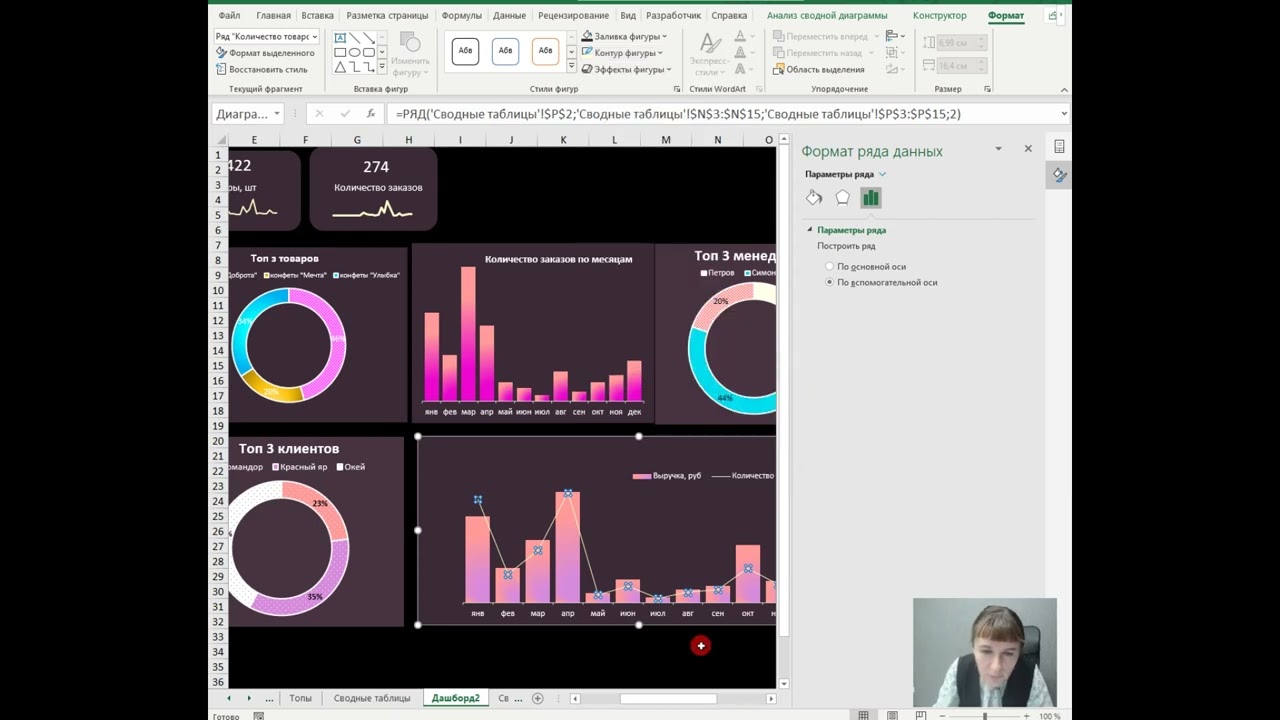Open the Fill & Line tab icon
This screenshot has height=720, width=1280.
click(x=814, y=198)
